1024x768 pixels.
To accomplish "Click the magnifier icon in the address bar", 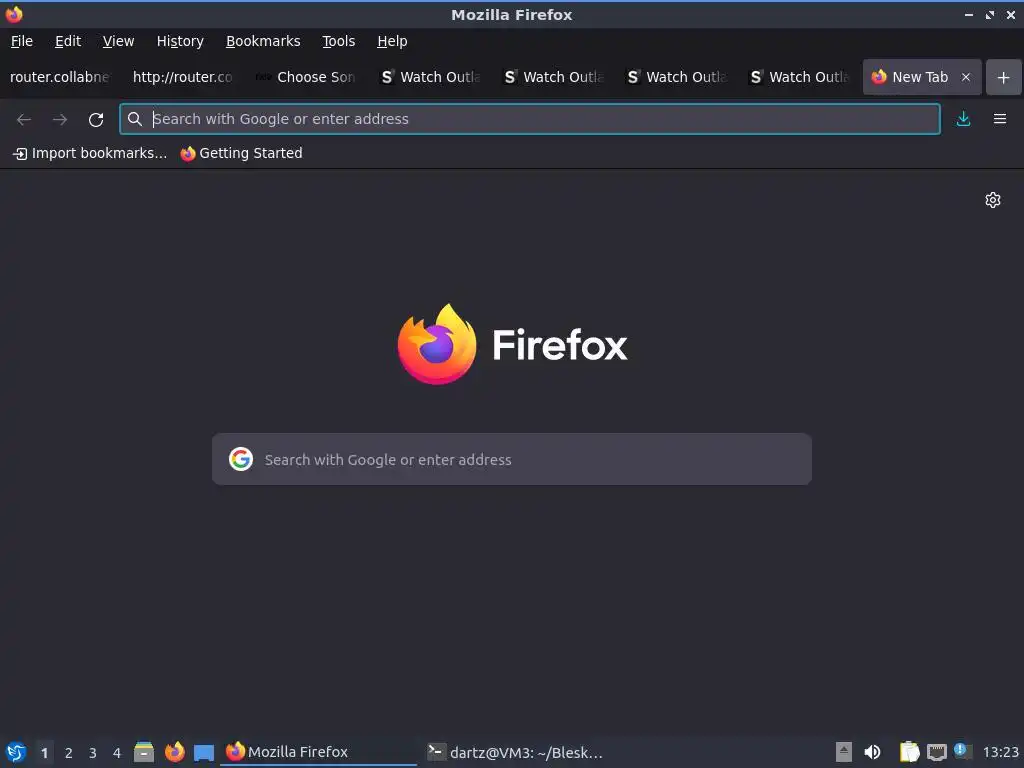I will coord(135,119).
